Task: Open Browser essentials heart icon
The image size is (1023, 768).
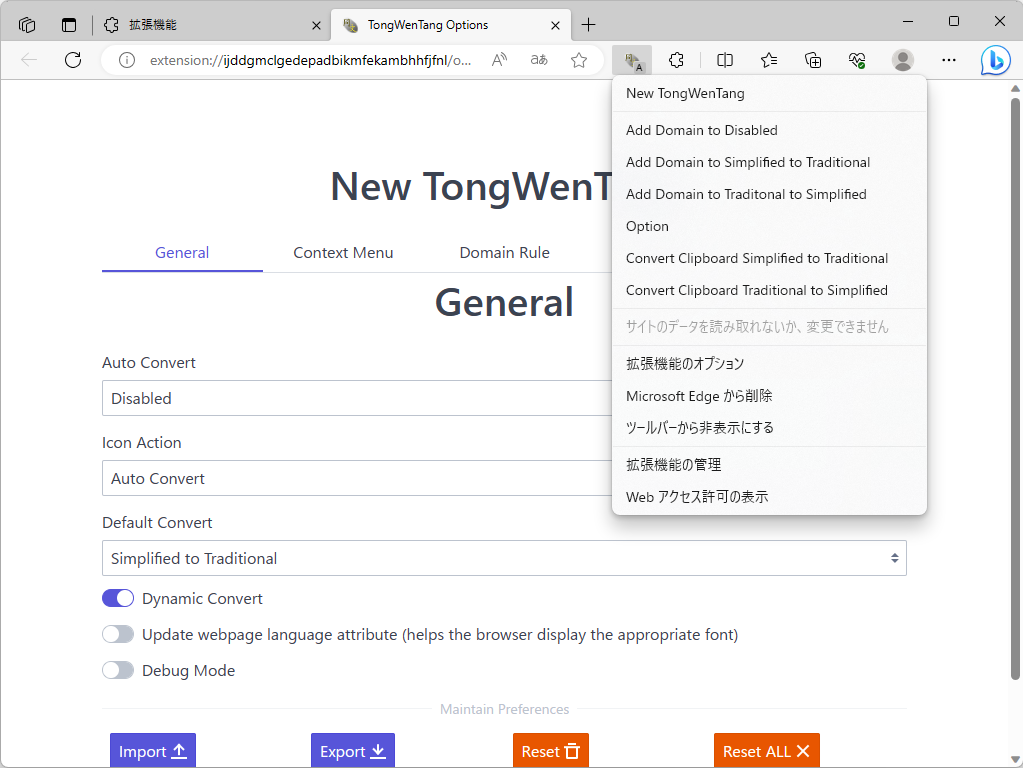Action: click(x=857, y=61)
